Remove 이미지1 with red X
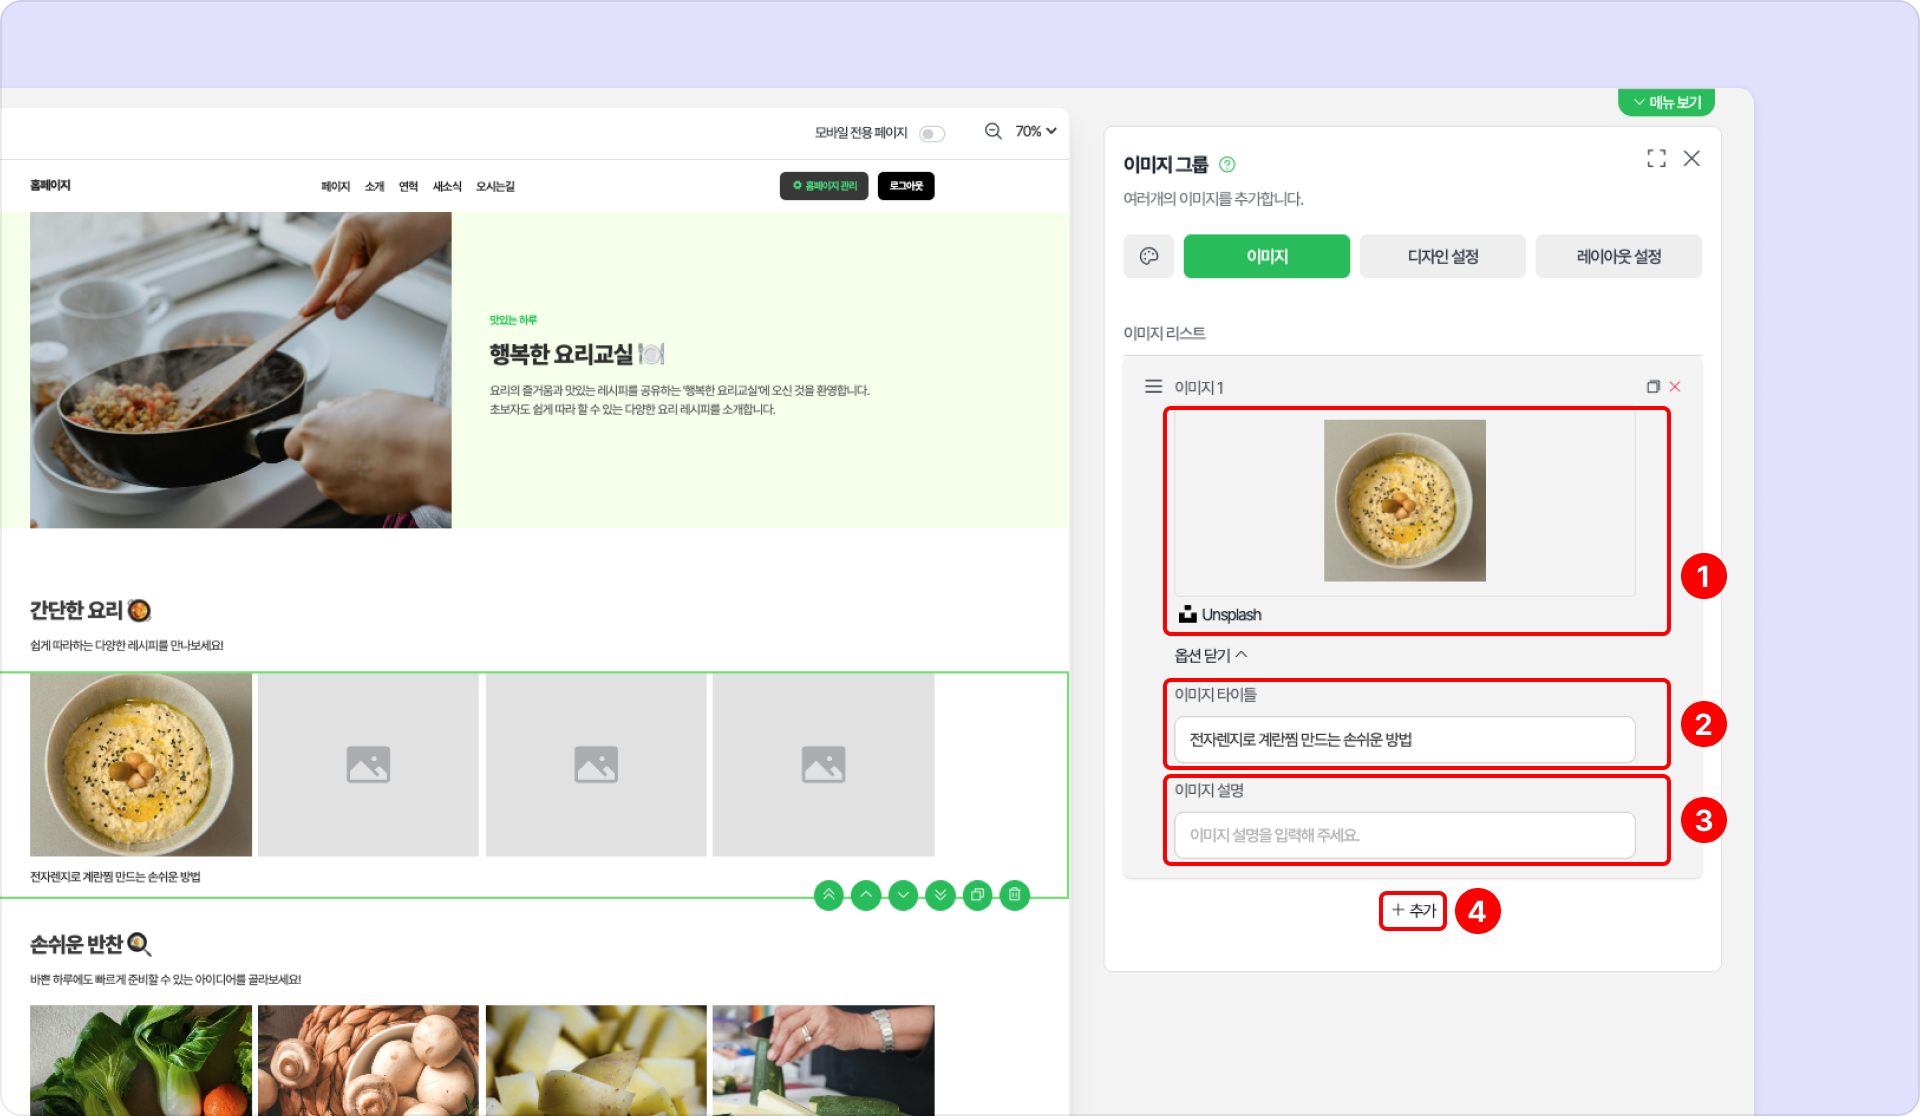This screenshot has width=1920, height=1116. coord(1675,387)
